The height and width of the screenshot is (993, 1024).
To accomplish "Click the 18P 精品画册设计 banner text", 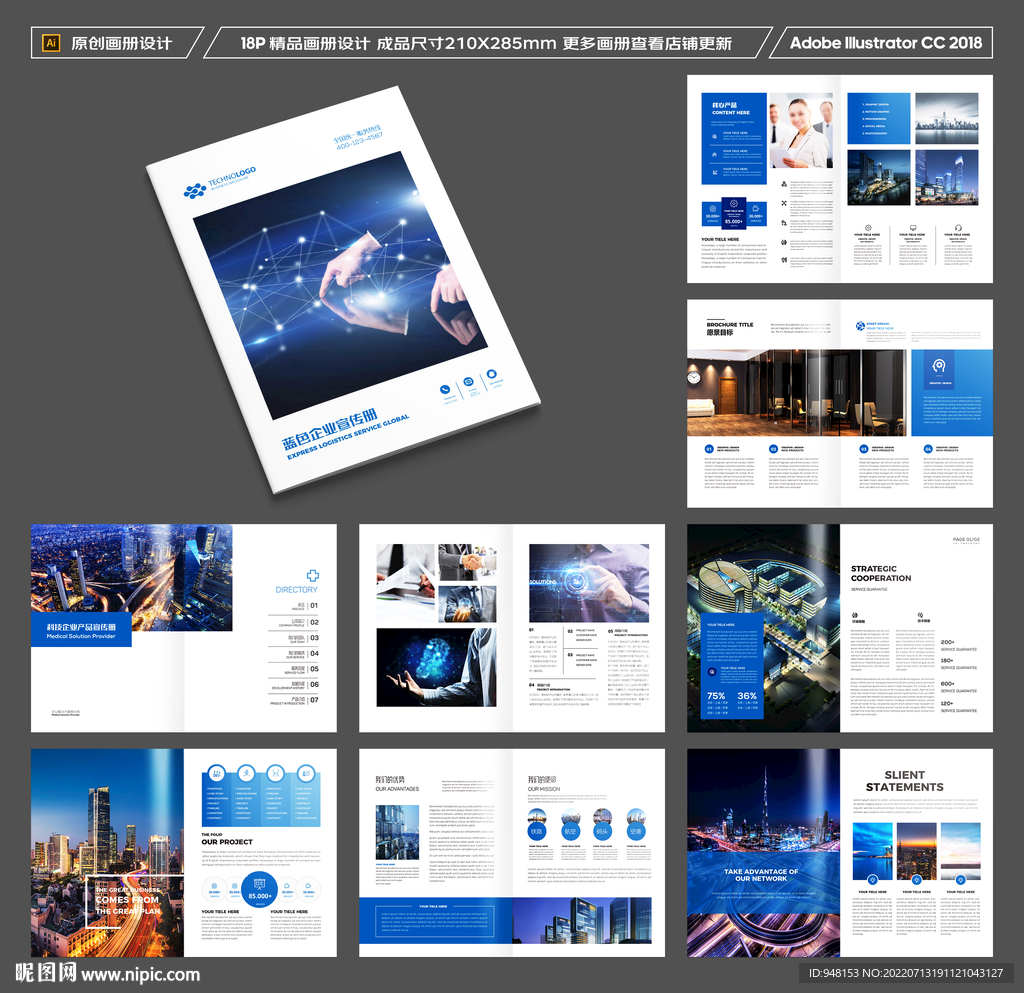I will coord(486,43).
